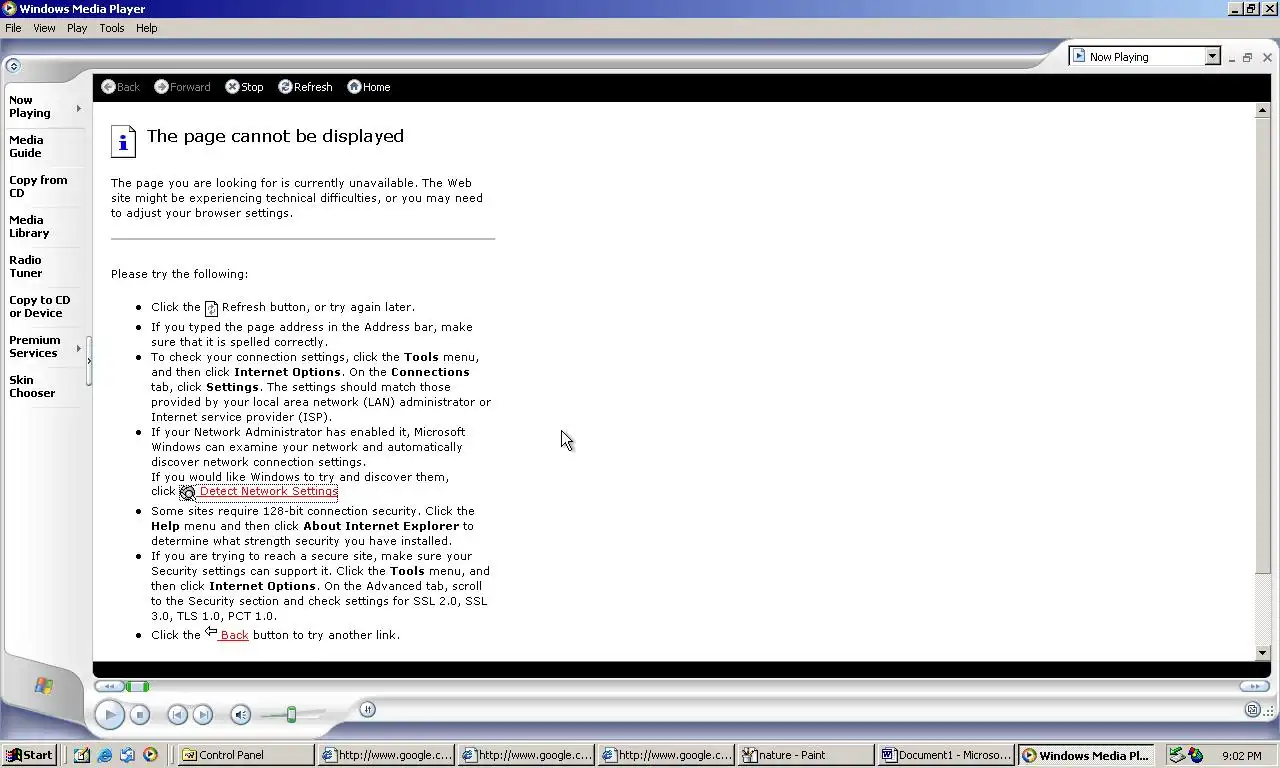1280x768 pixels.
Task: Adjust the volume slider thumb
Action: [x=291, y=714]
